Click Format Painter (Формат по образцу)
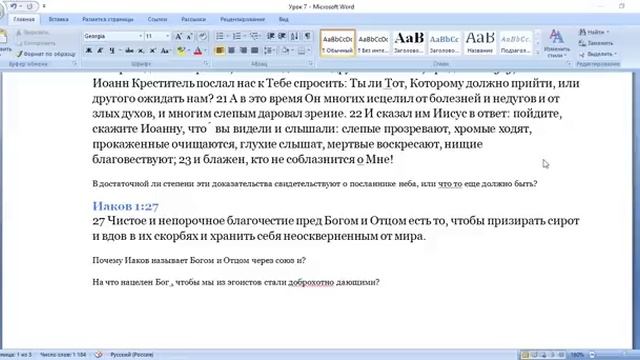The image size is (640, 360). pos(46,54)
